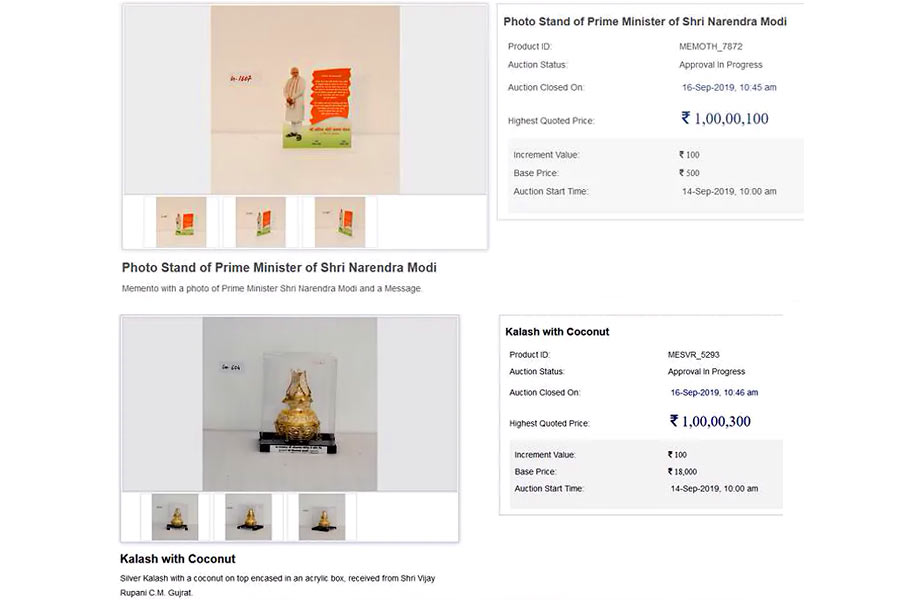This screenshot has width=900, height=600.
Task: Open main image of golden Kalash
Action: (290, 404)
